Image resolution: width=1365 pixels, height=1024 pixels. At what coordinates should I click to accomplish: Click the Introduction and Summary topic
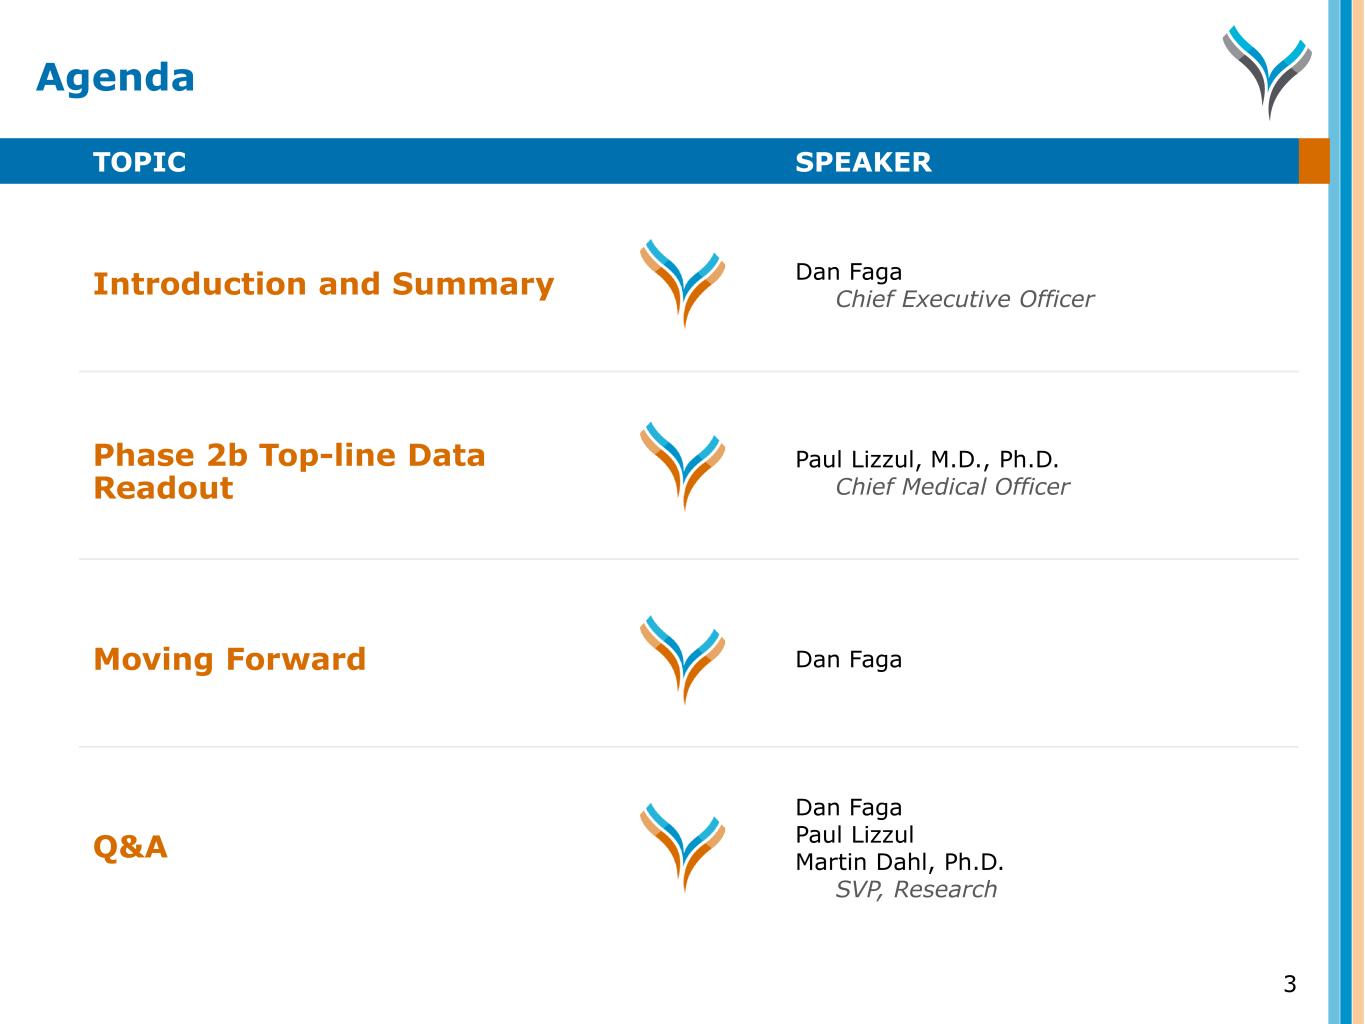click(323, 284)
